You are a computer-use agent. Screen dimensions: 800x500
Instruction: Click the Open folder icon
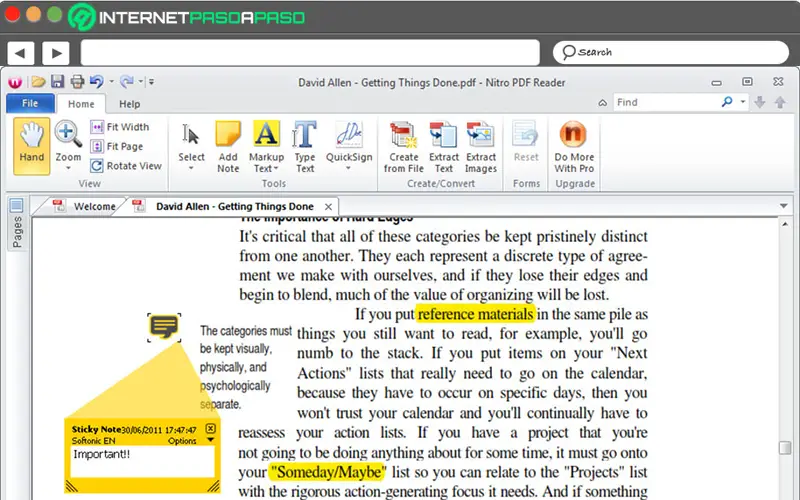coord(38,81)
